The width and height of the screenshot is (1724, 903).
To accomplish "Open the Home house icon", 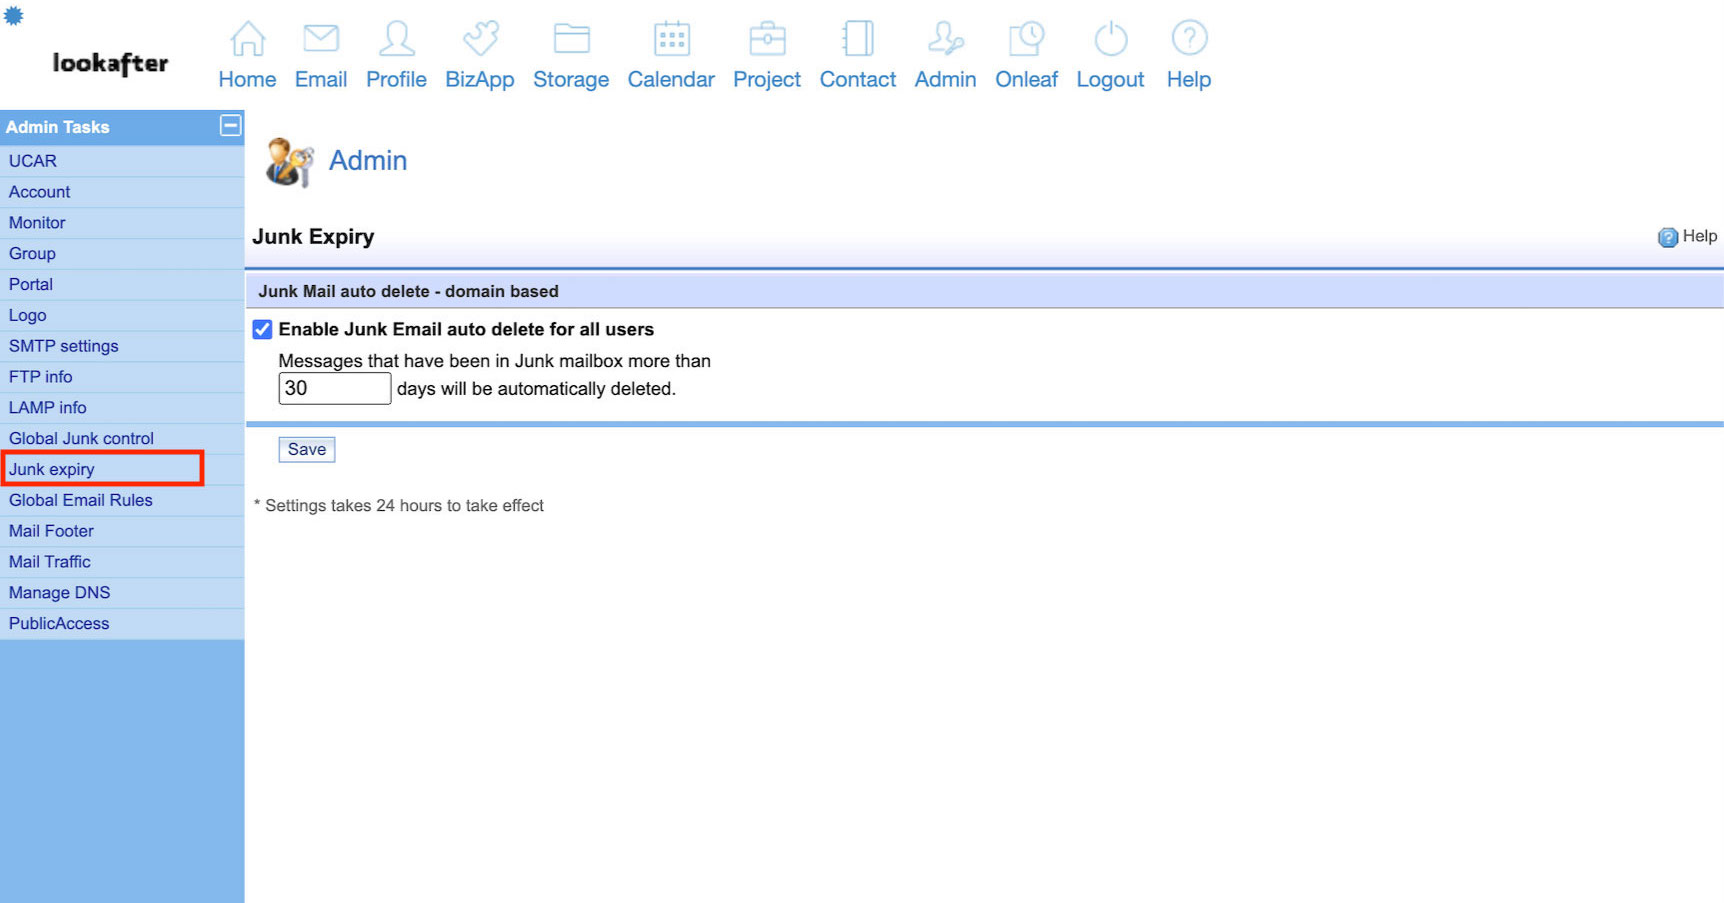I will click(x=247, y=39).
